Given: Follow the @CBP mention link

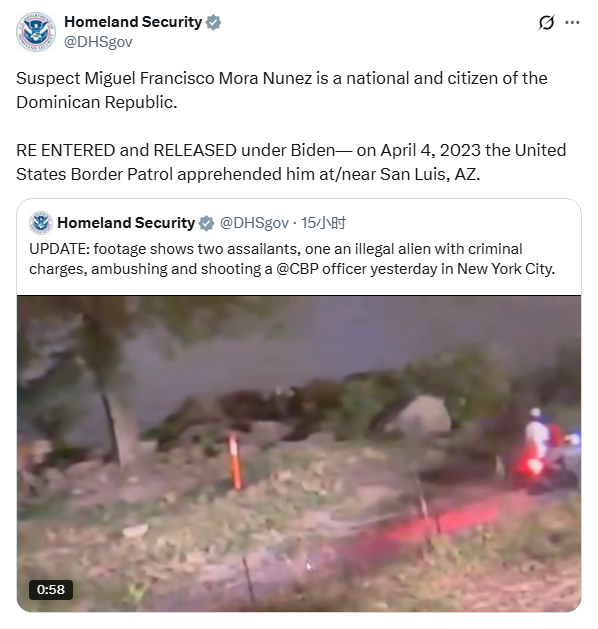Looking at the screenshot, I should pos(297,269).
